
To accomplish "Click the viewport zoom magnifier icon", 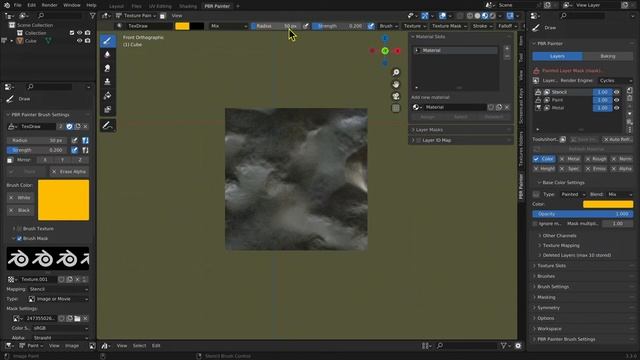I will (396, 72).
